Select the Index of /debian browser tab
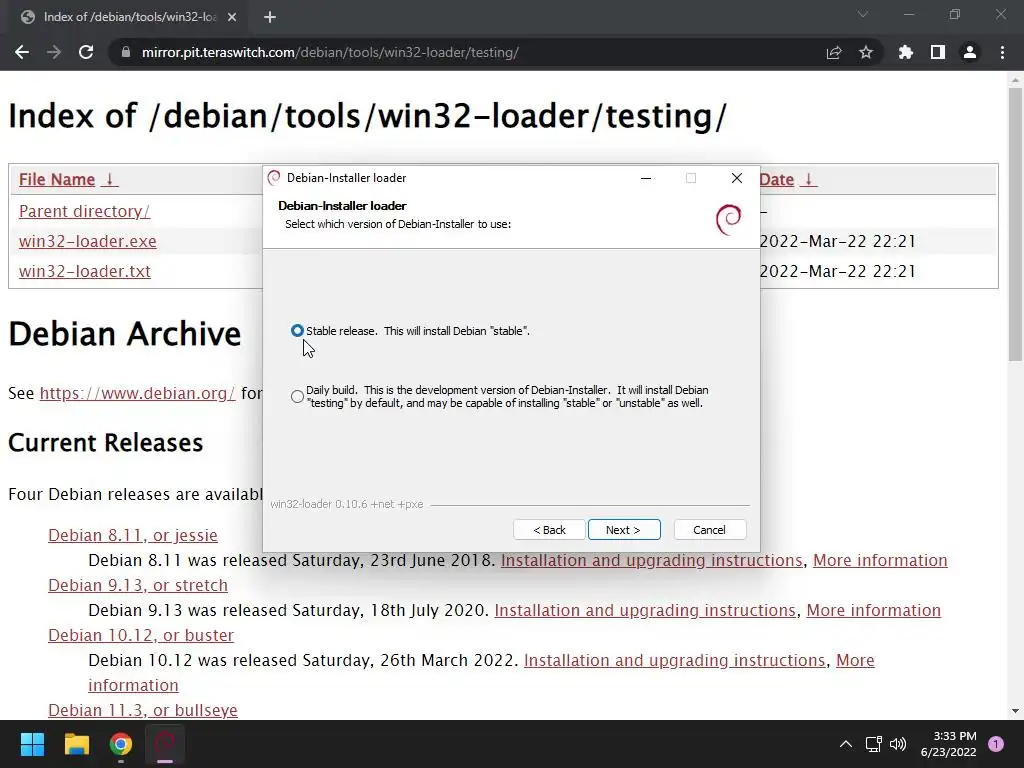 tap(129, 17)
